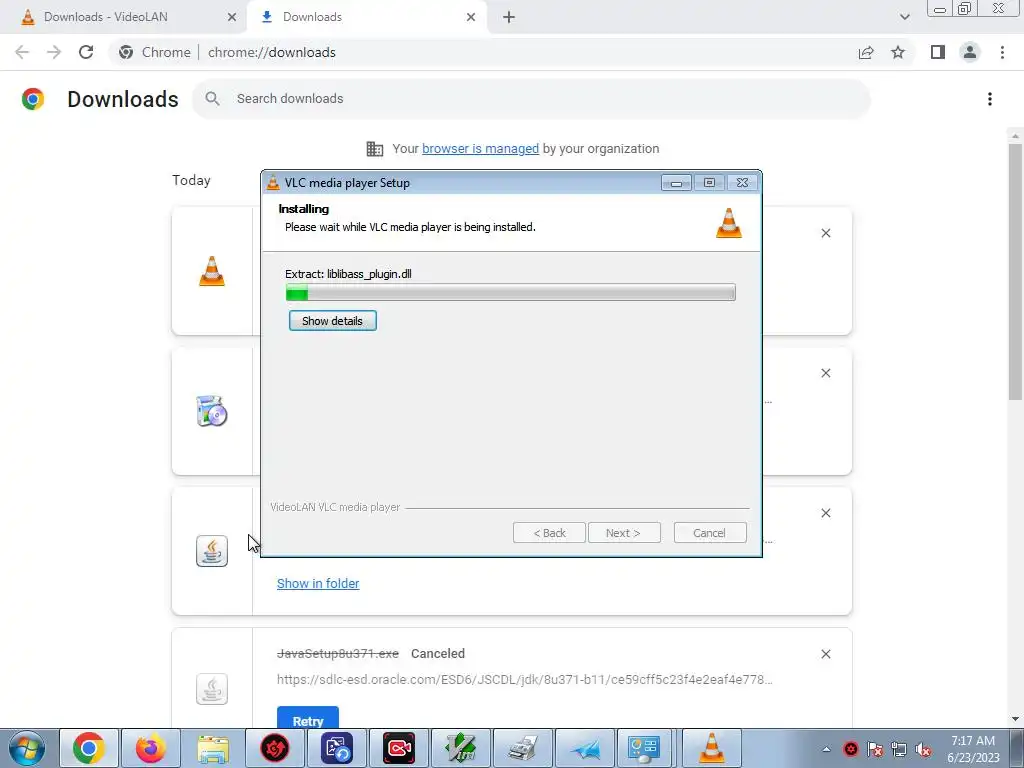Go forward in Chrome
Screen dimensions: 1024x768
54,52
